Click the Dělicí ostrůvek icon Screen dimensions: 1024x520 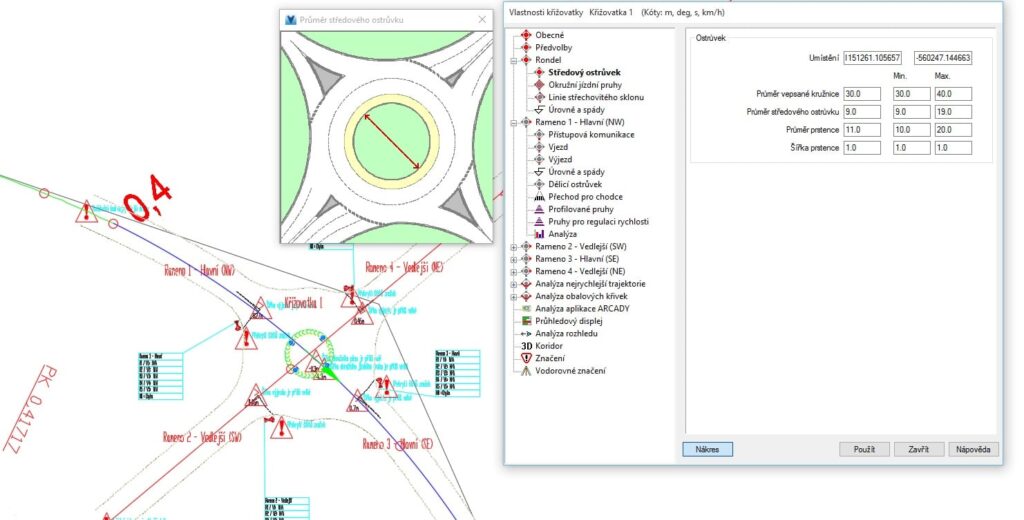point(539,184)
